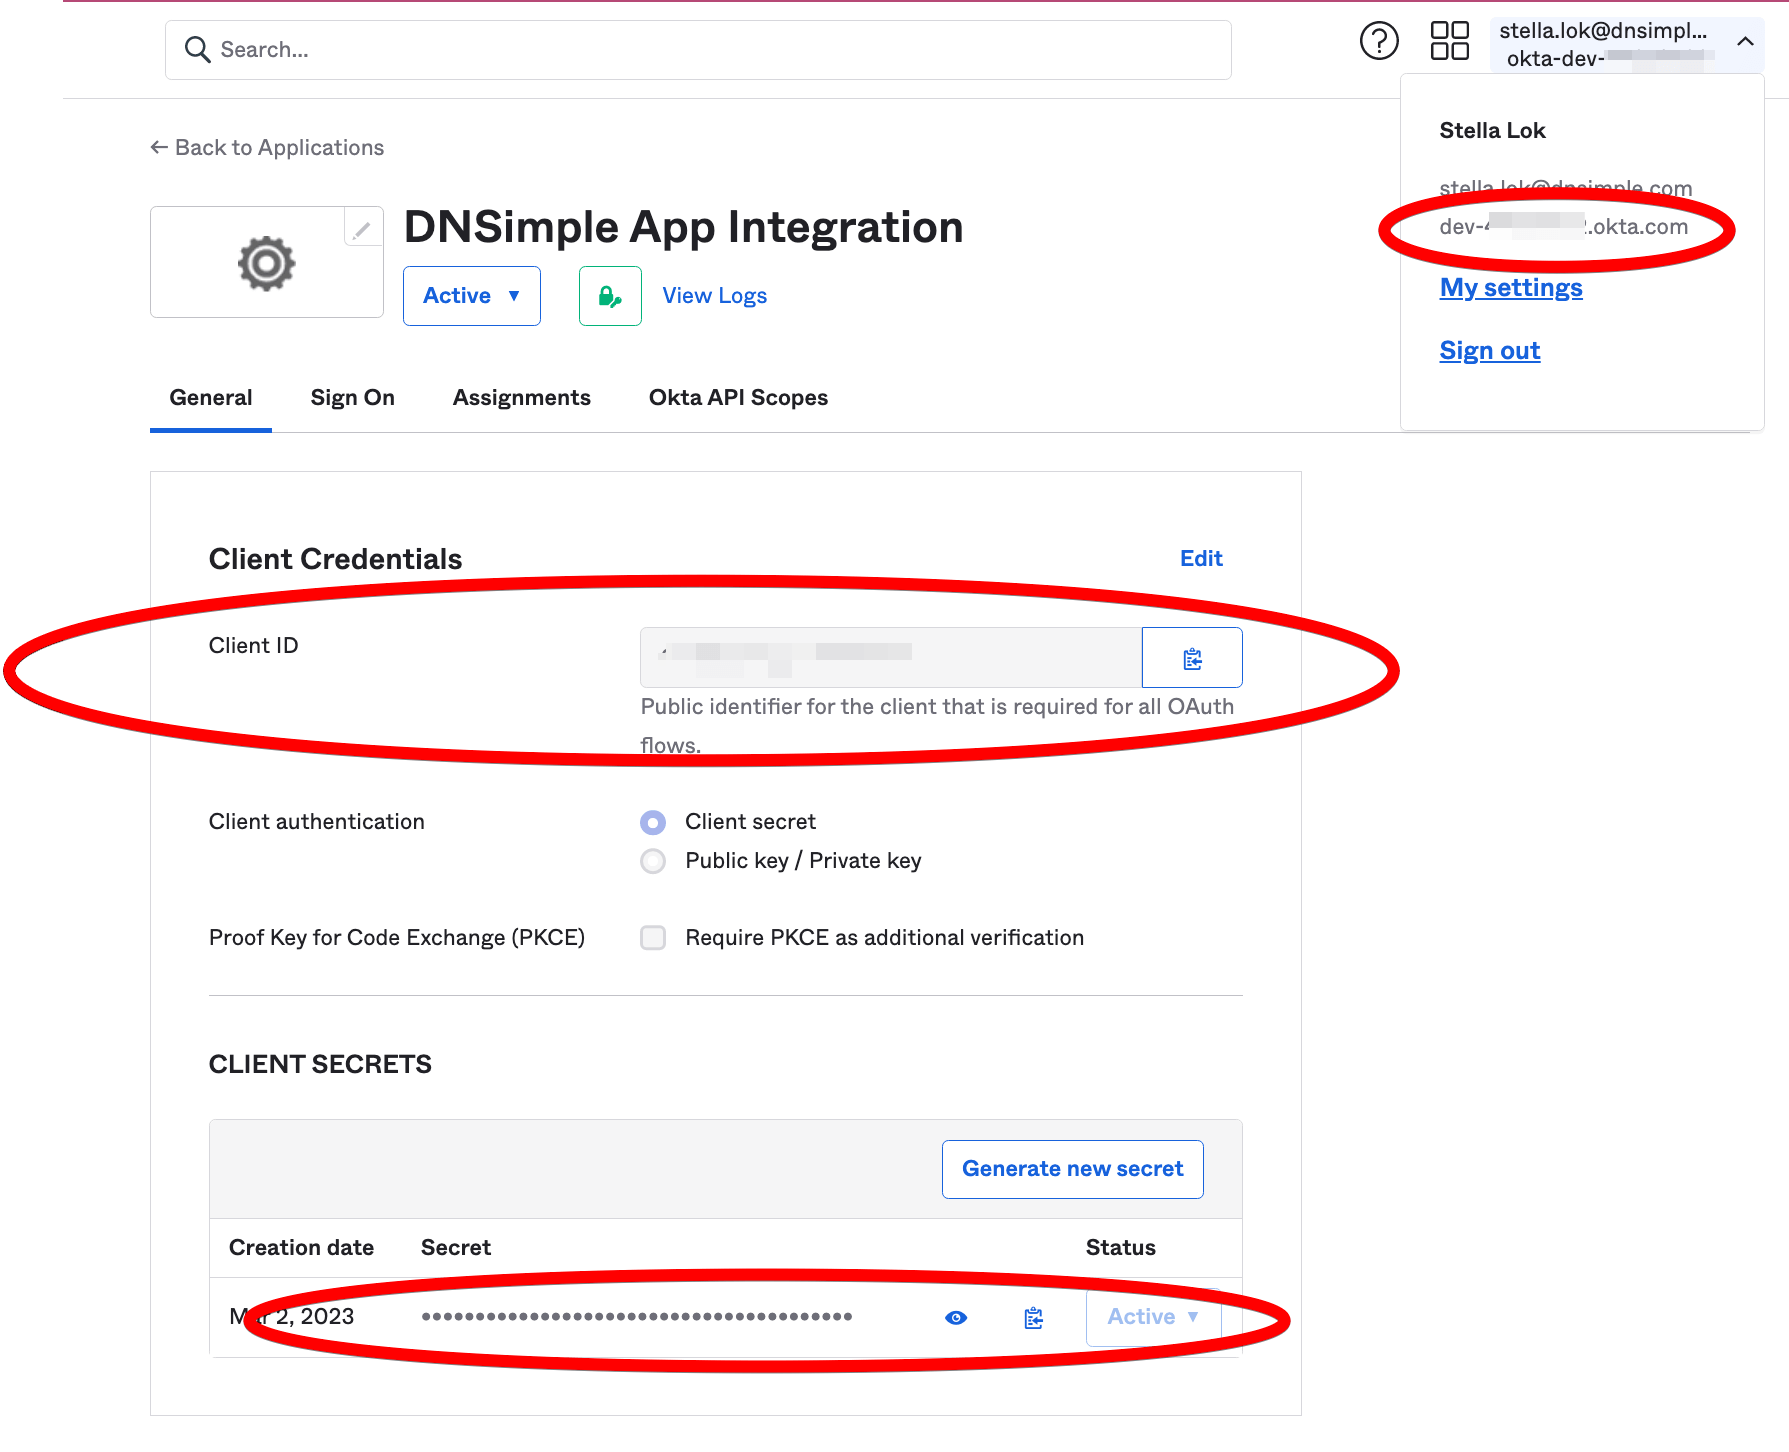Click the green lock key icon button
Image resolution: width=1789 pixels, height=1452 pixels.
point(610,296)
